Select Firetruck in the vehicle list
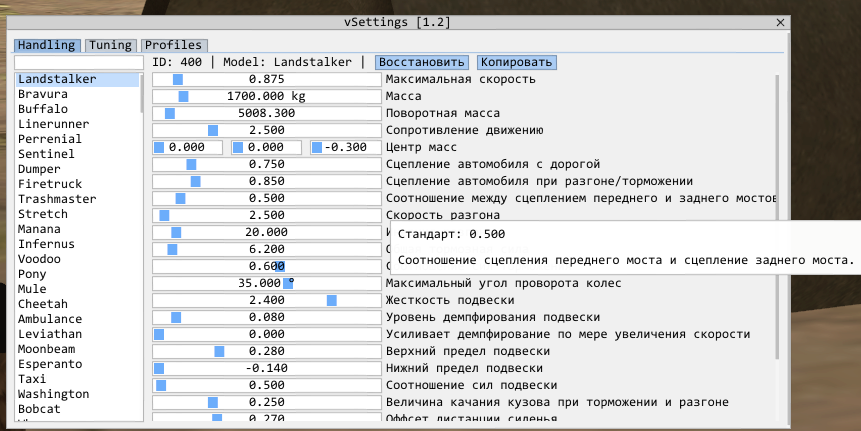 pyautogui.click(x=46, y=184)
